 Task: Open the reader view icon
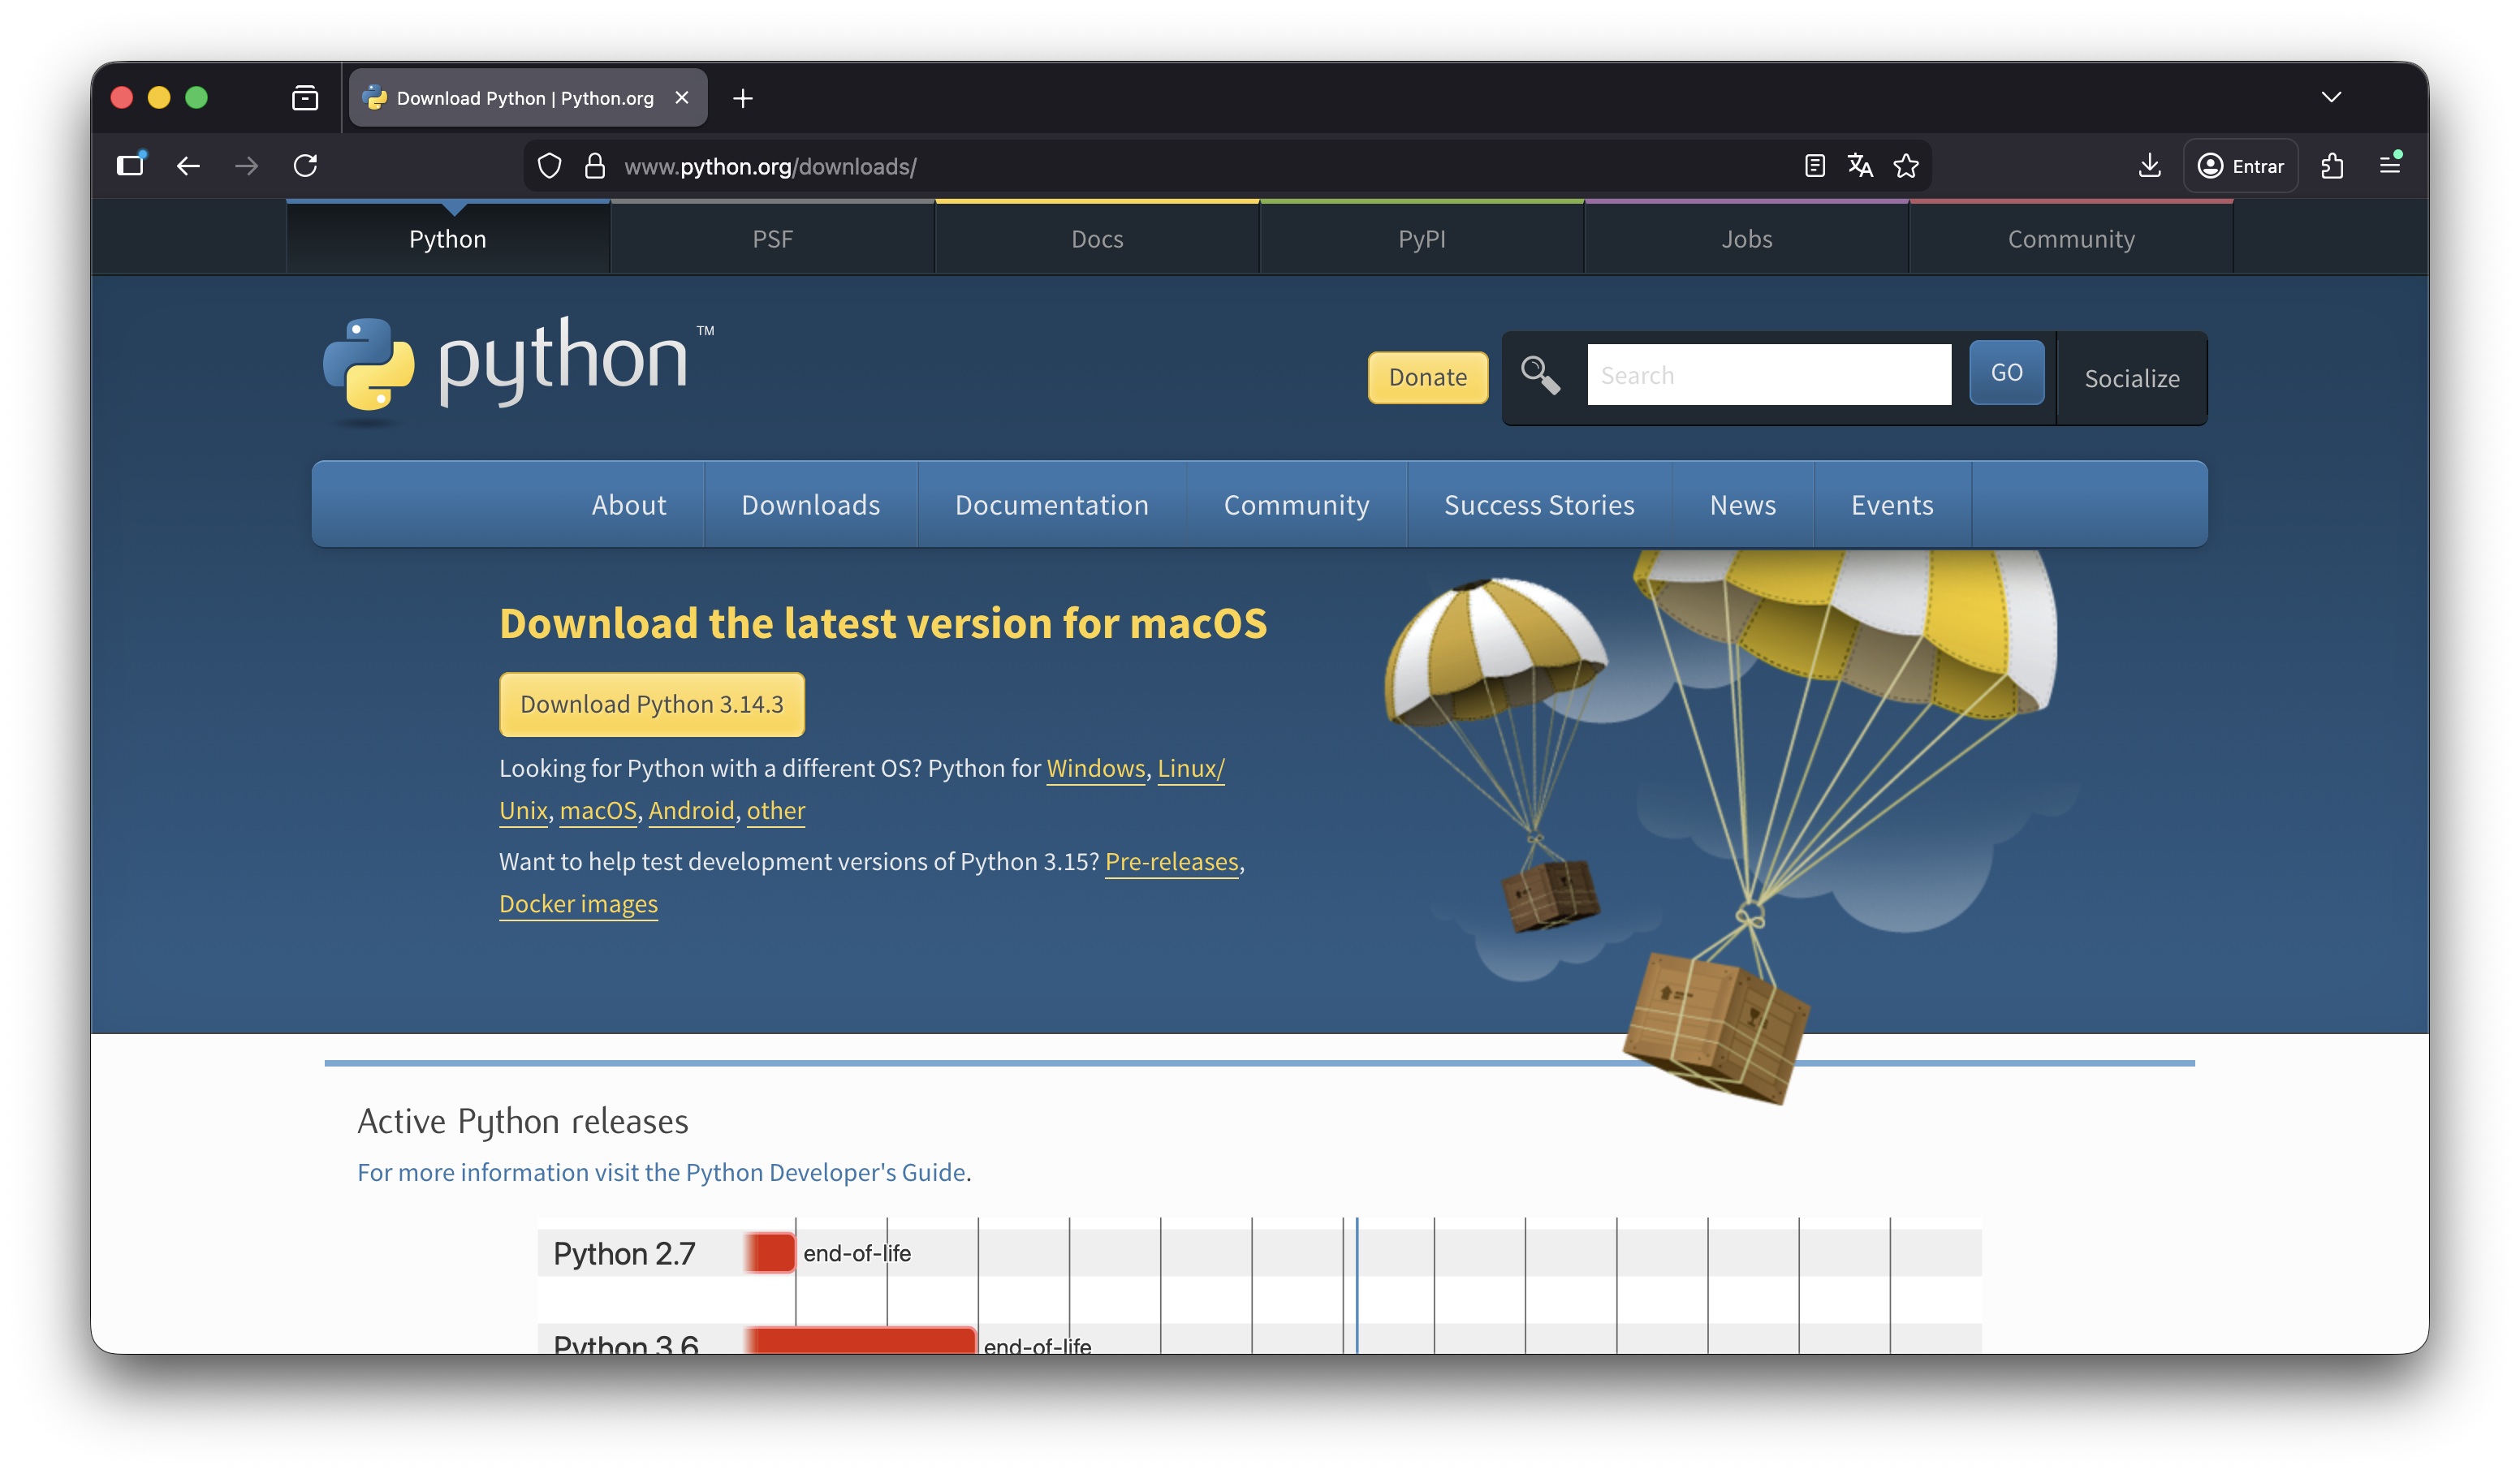1814,166
